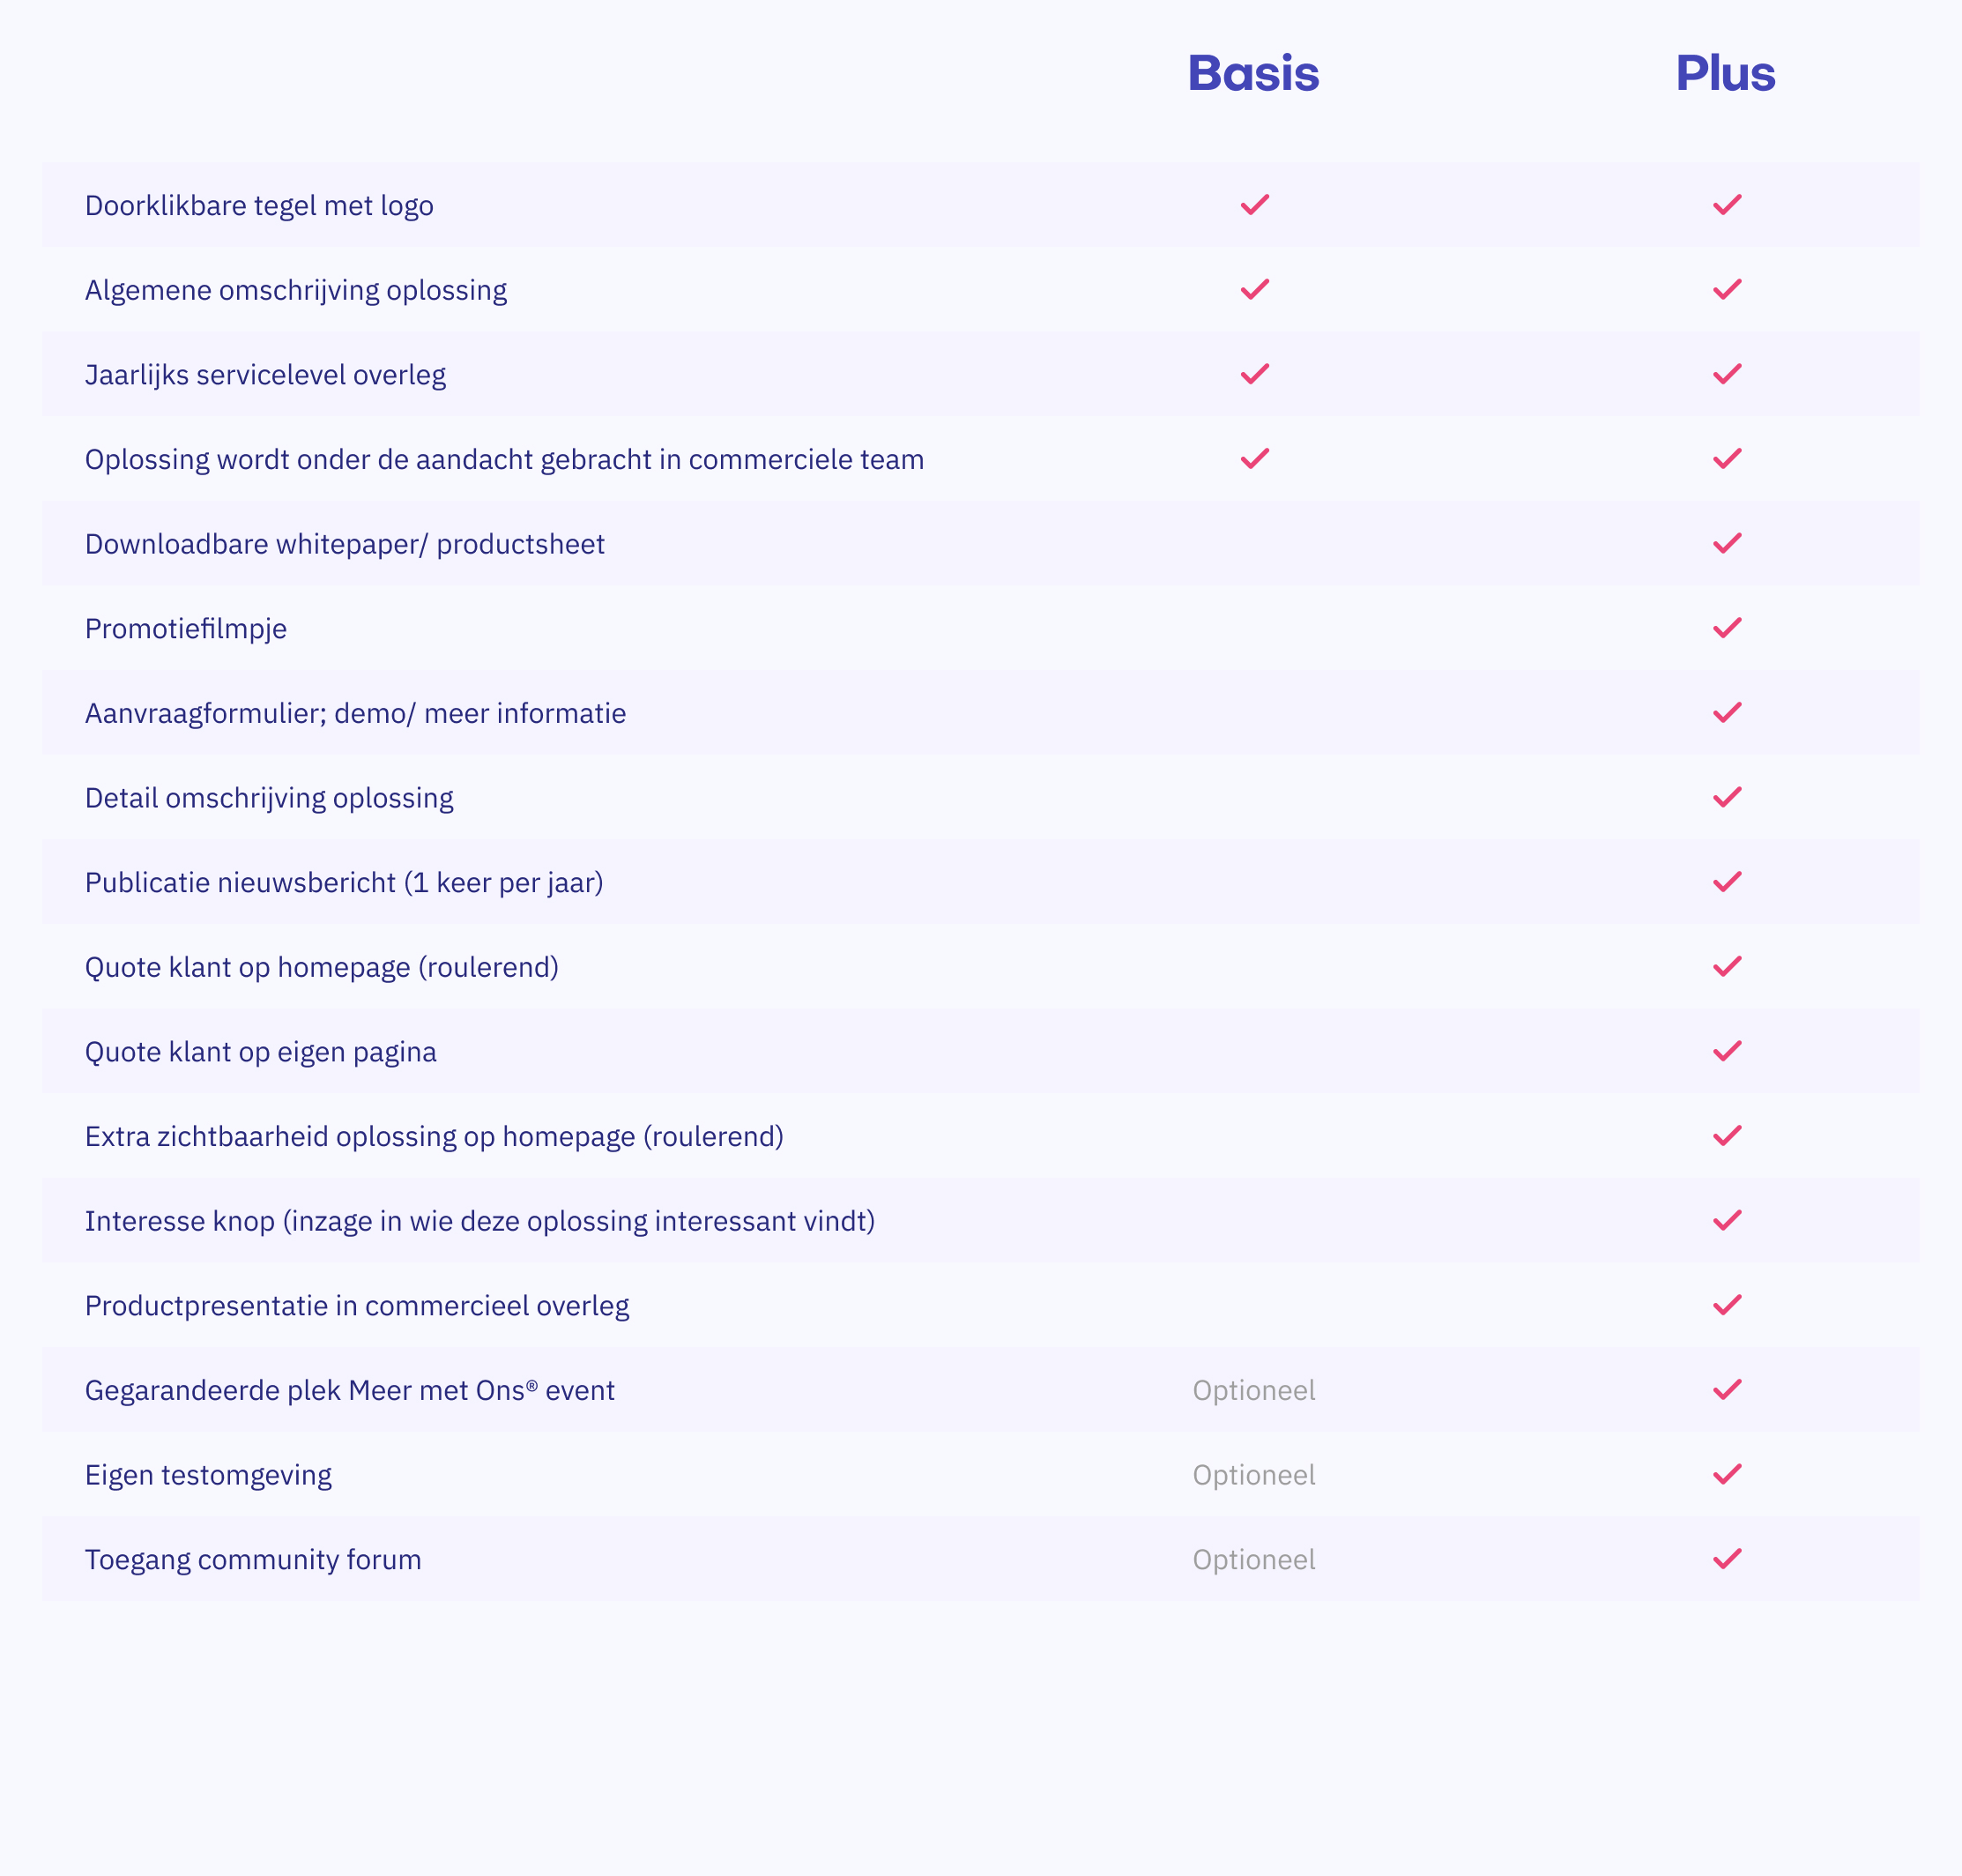Screen dimensions: 1962x1876
Task: Click the Aanvraagformulier; demo/ meer informatie label
Action: tap(355, 713)
